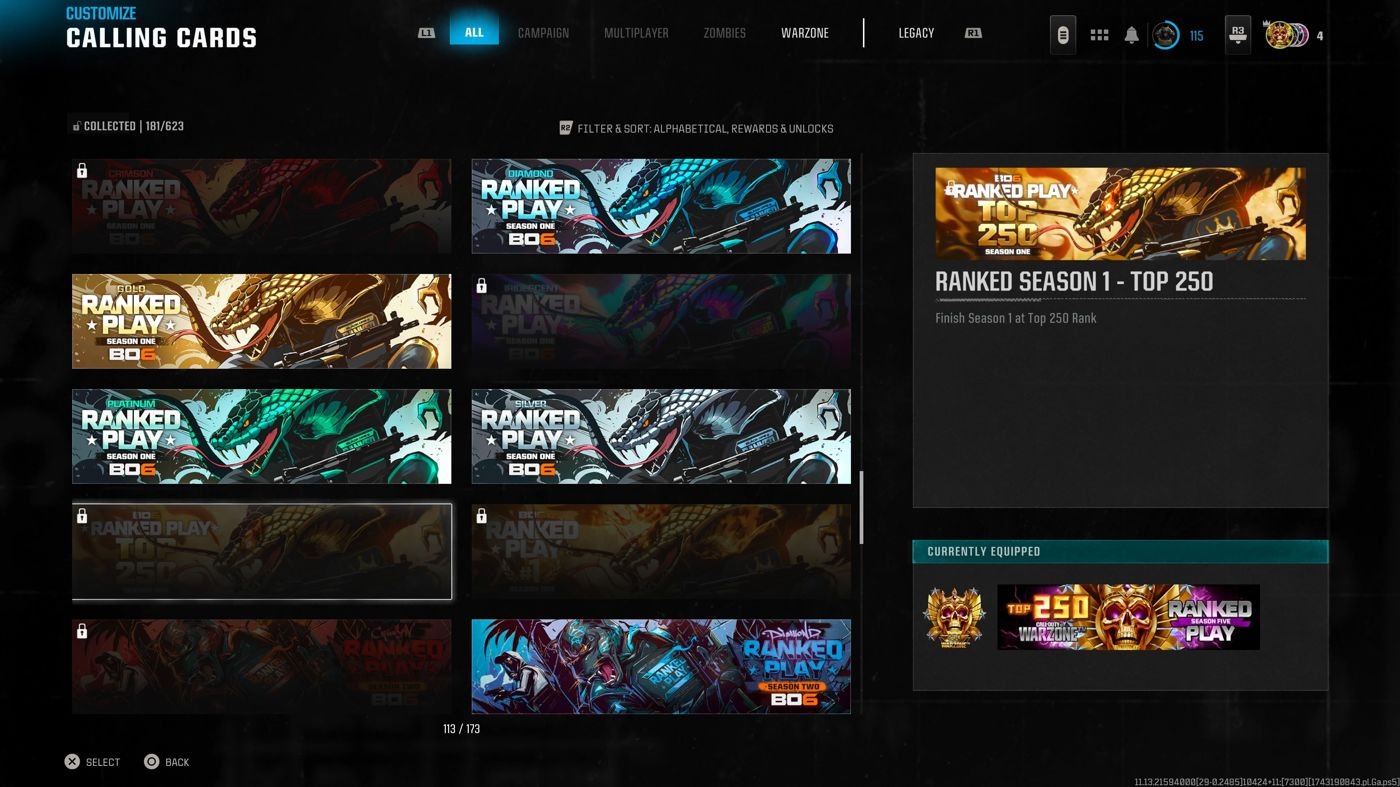The height and width of the screenshot is (787, 1400).
Task: Click the equipped gold skull emblem
Action: tap(955, 617)
